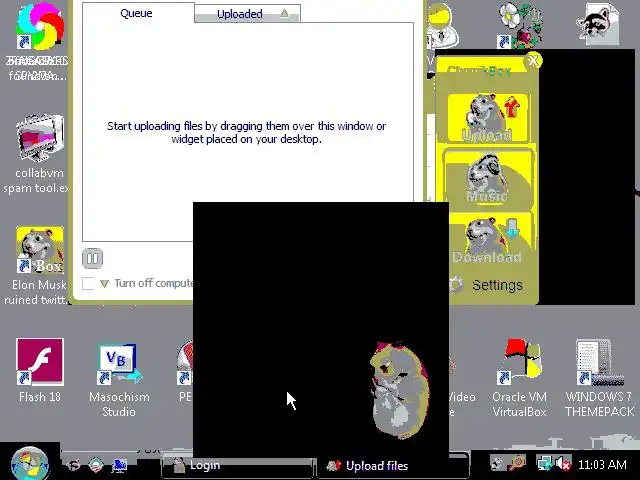Open the raccoon file icon on desktop
Viewport: 640px width, 480px height.
tap(598, 24)
